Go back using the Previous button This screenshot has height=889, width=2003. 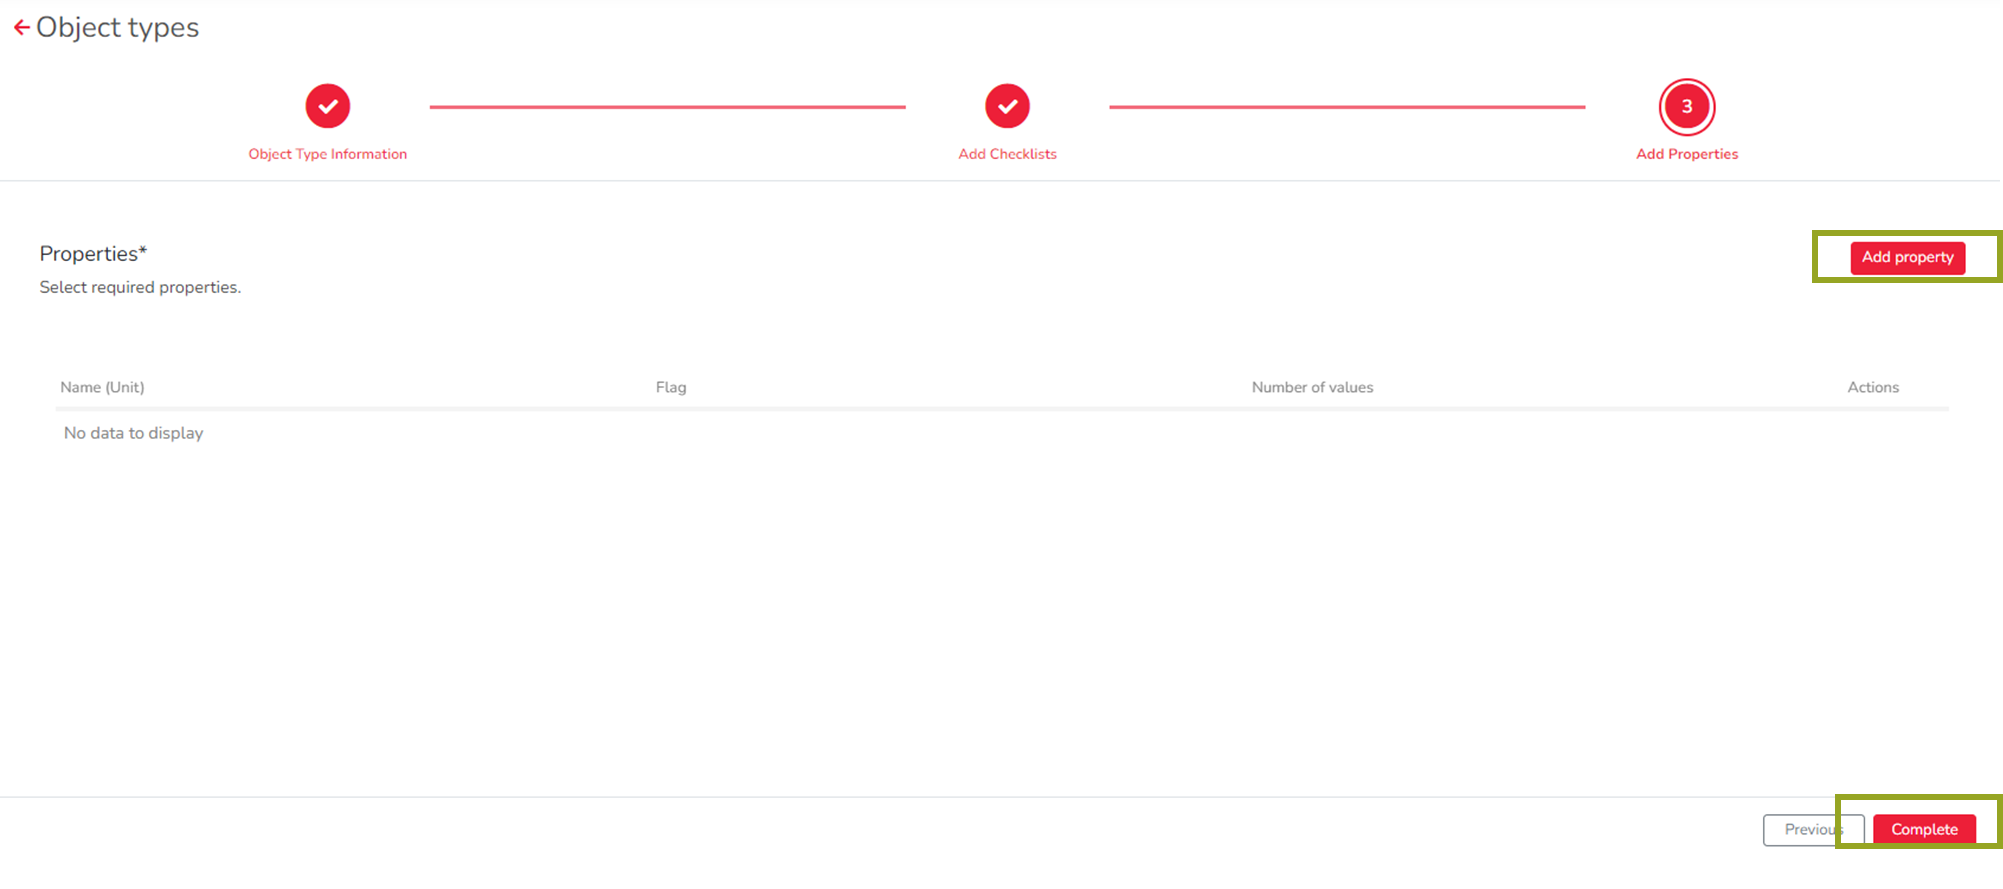pos(1805,830)
